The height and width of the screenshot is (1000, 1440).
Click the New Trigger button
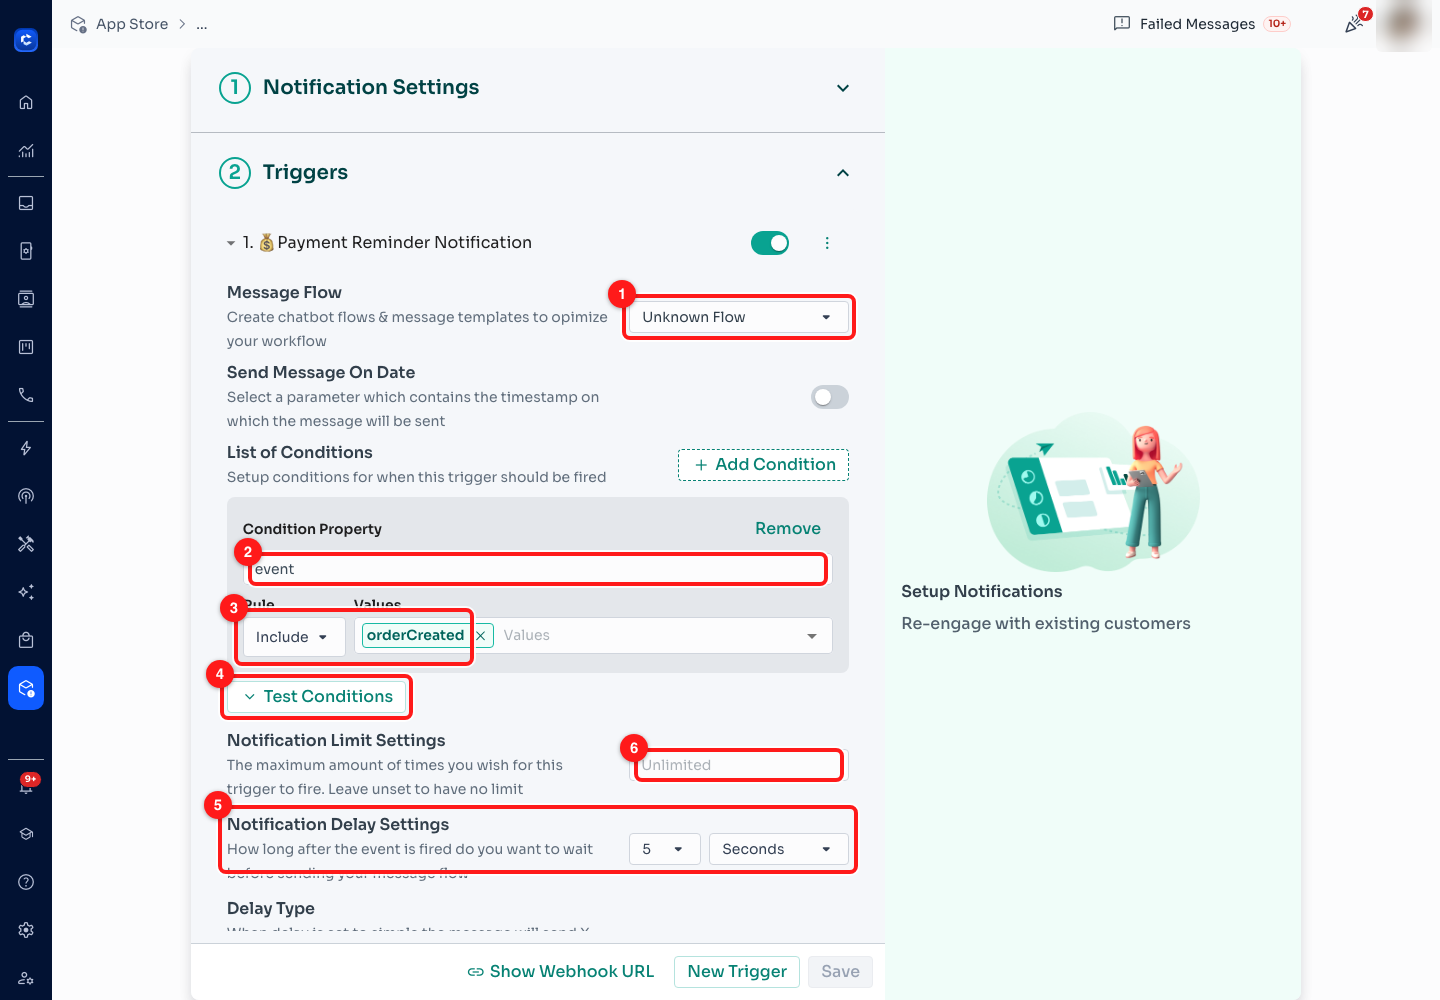(x=737, y=972)
